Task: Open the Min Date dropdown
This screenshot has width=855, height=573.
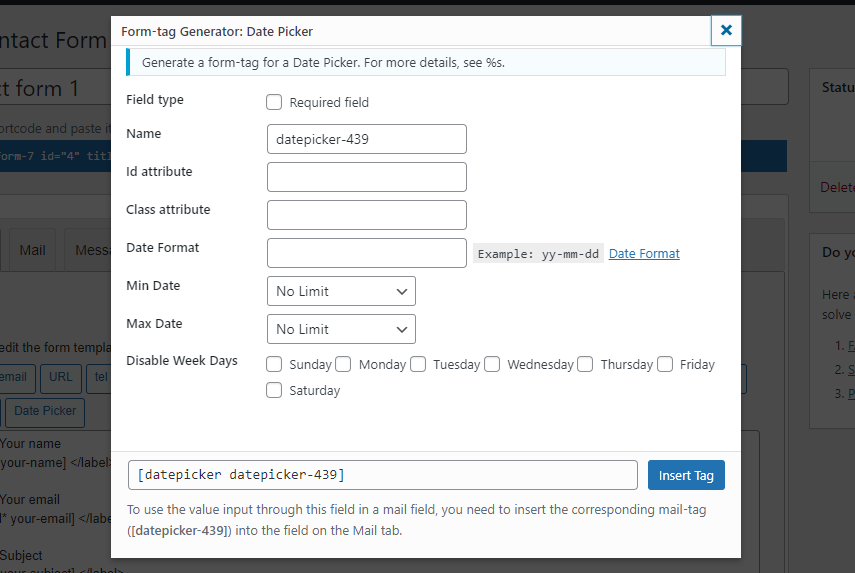Action: 341,291
